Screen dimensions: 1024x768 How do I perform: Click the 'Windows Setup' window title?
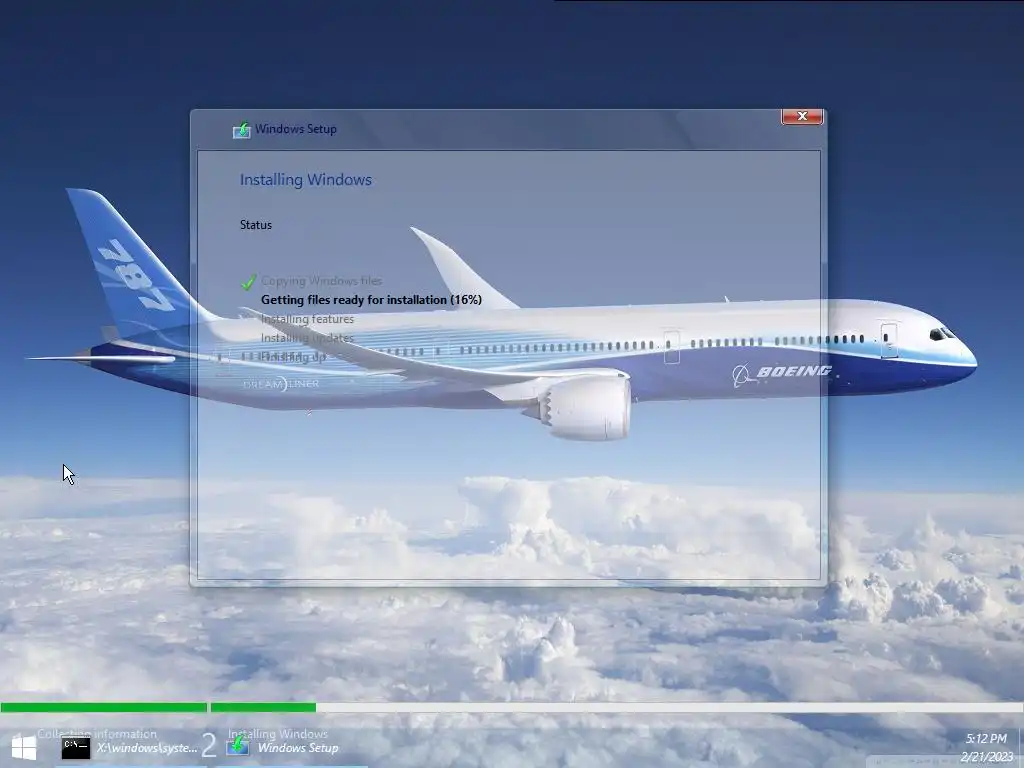tap(296, 129)
